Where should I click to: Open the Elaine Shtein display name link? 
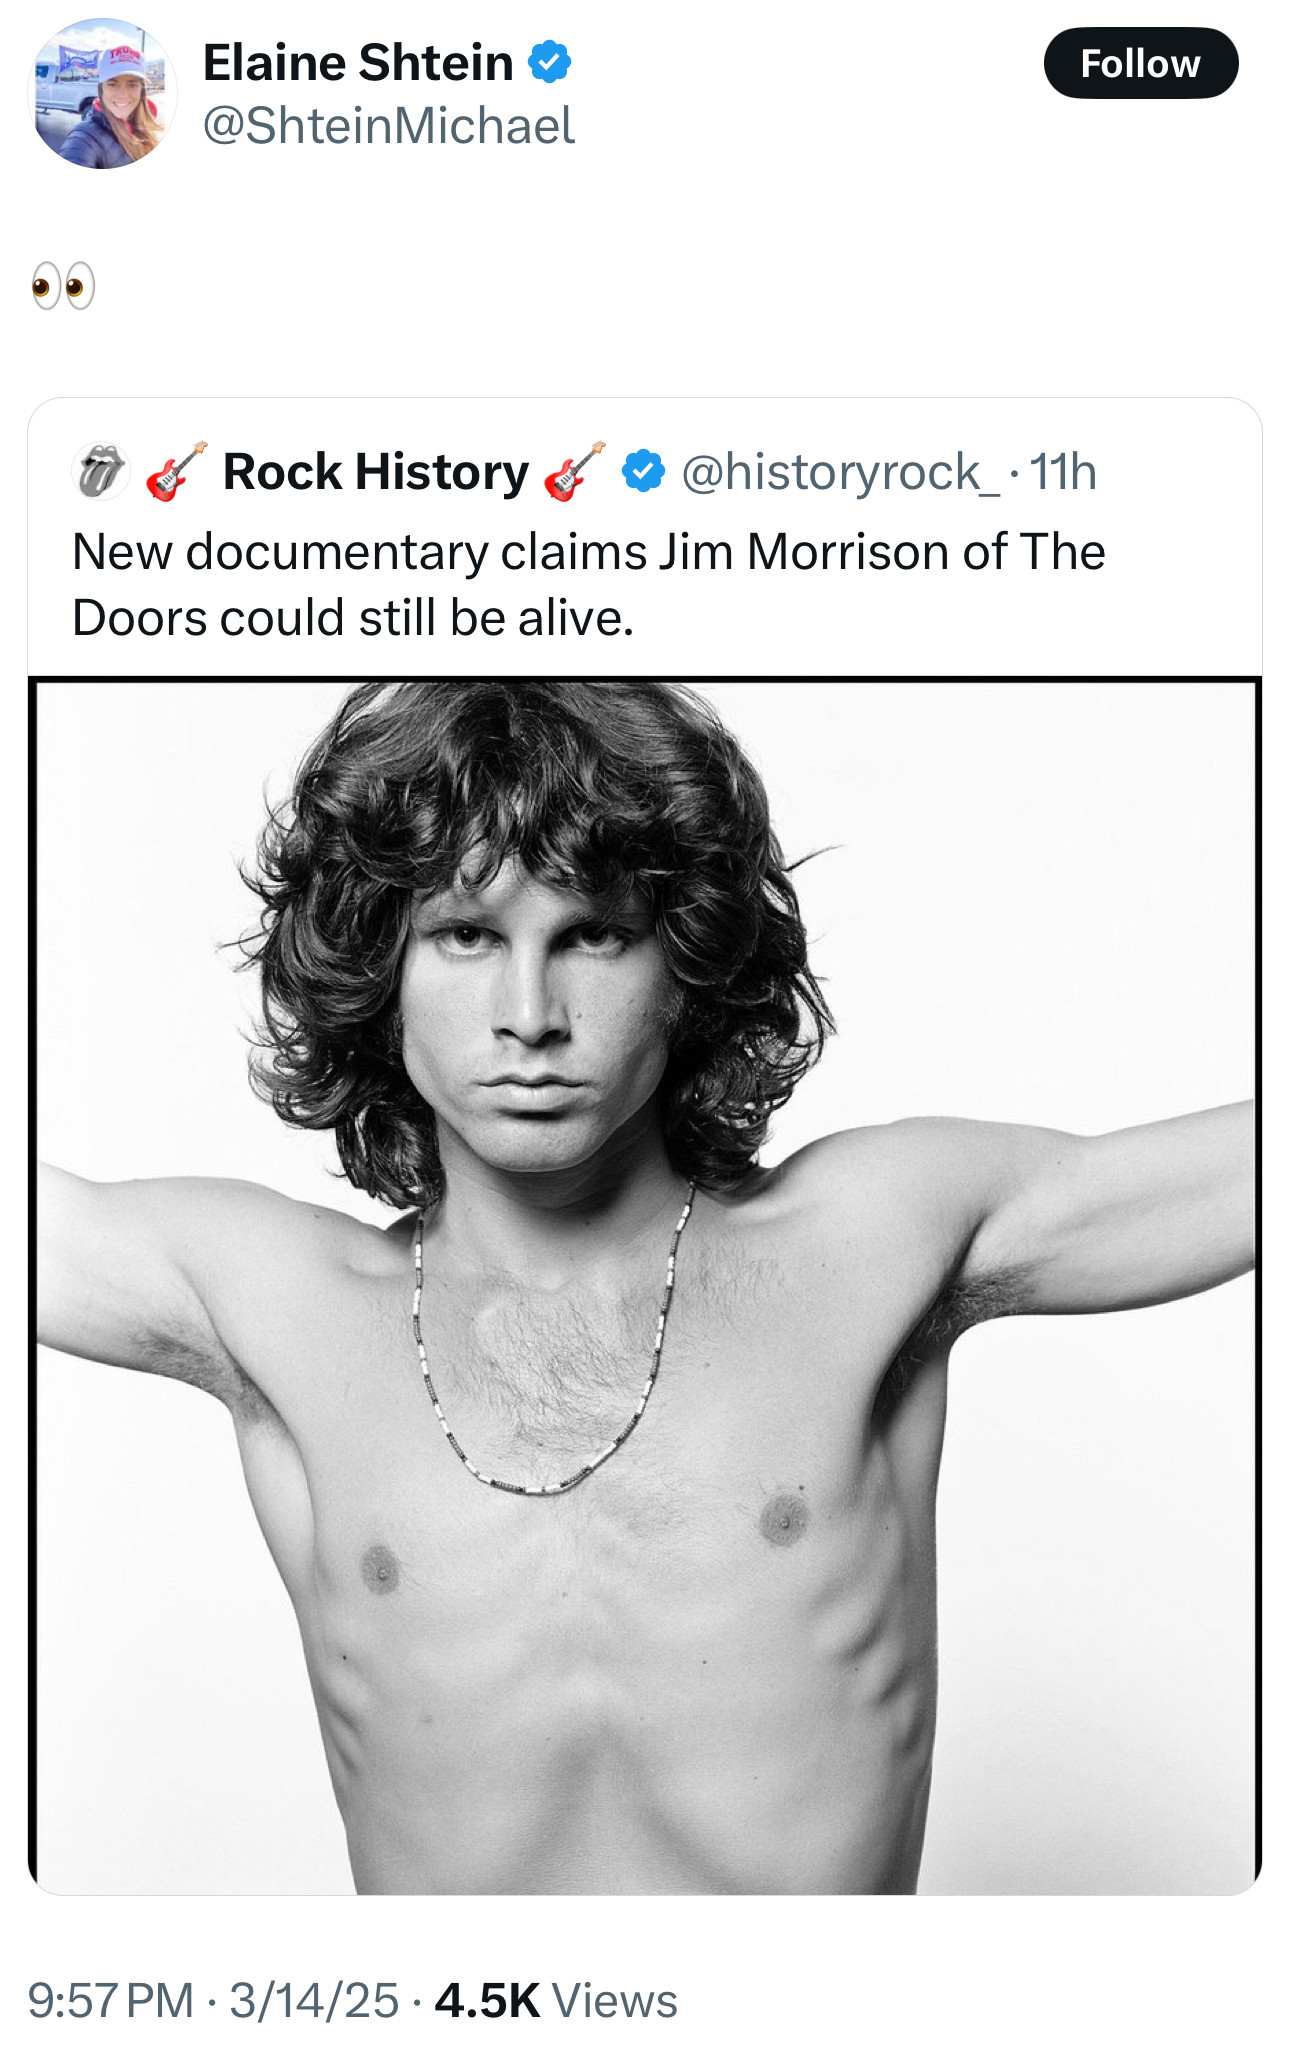pos(358,63)
